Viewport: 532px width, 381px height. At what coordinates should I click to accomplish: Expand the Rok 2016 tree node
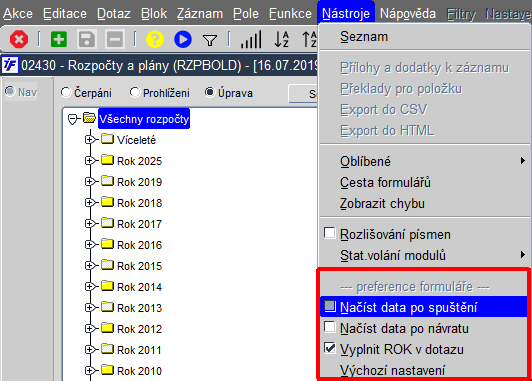coord(90,245)
